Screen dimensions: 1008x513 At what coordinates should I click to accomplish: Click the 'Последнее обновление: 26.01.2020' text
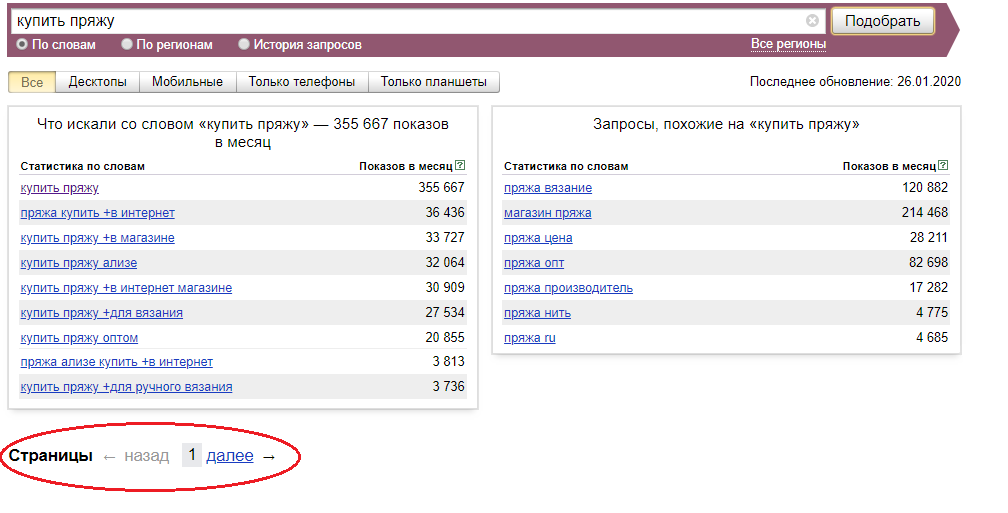click(855, 82)
